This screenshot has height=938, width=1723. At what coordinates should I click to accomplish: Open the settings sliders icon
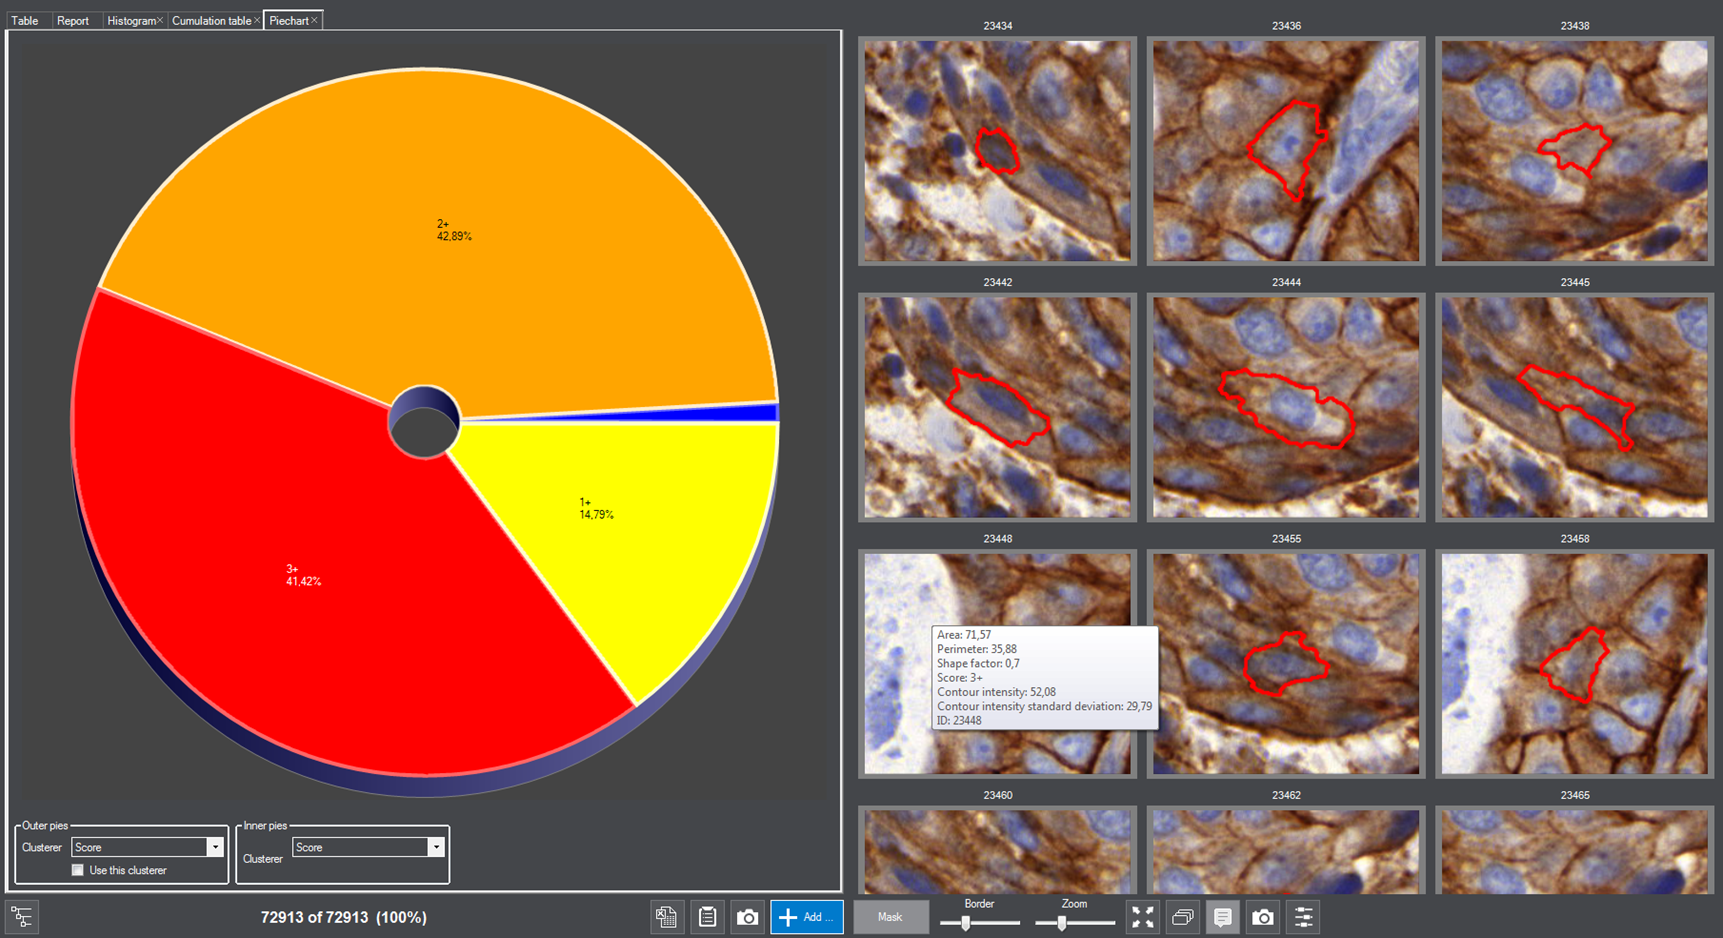click(x=1303, y=917)
